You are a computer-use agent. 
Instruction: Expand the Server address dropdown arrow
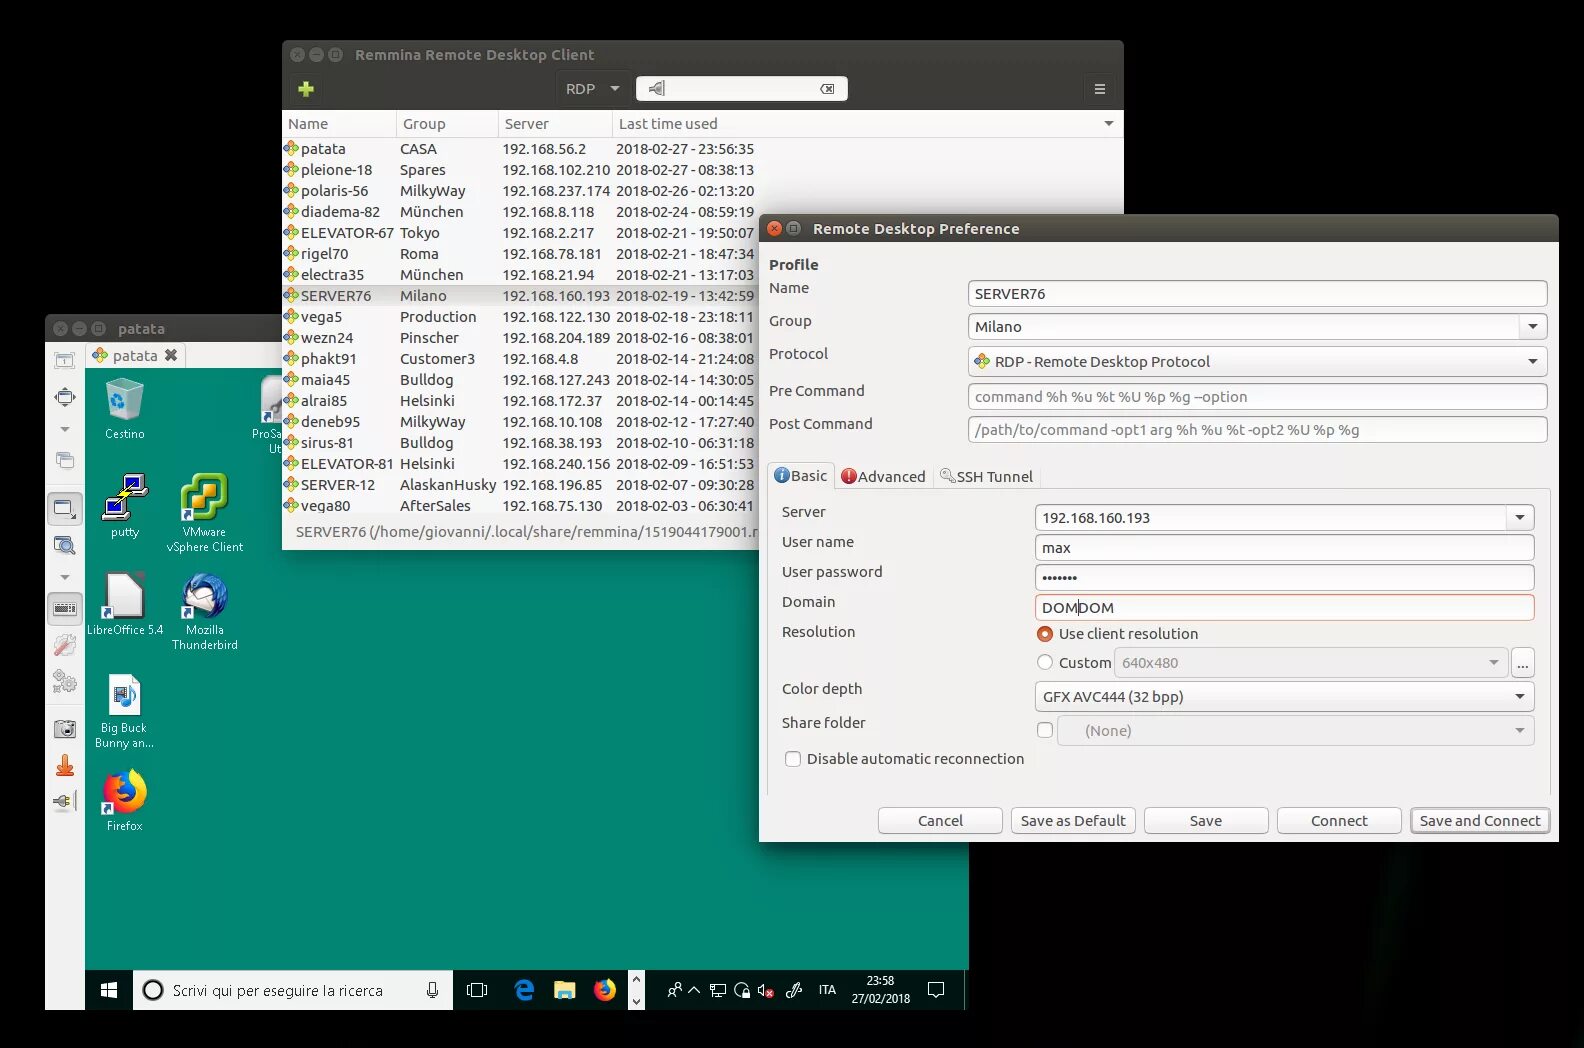[1520, 518]
